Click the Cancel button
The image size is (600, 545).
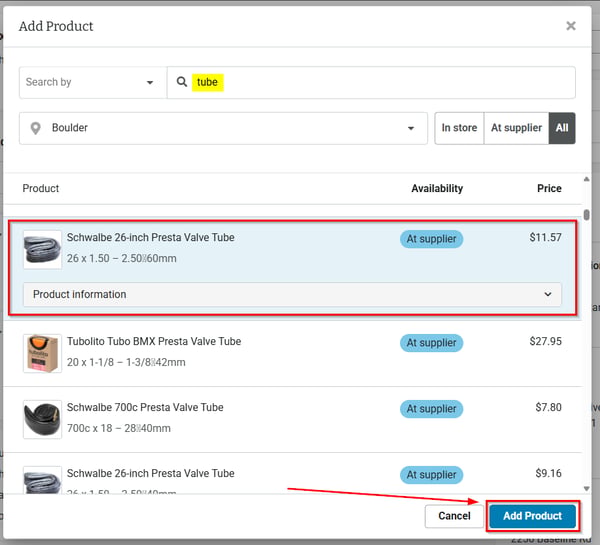pyautogui.click(x=454, y=516)
